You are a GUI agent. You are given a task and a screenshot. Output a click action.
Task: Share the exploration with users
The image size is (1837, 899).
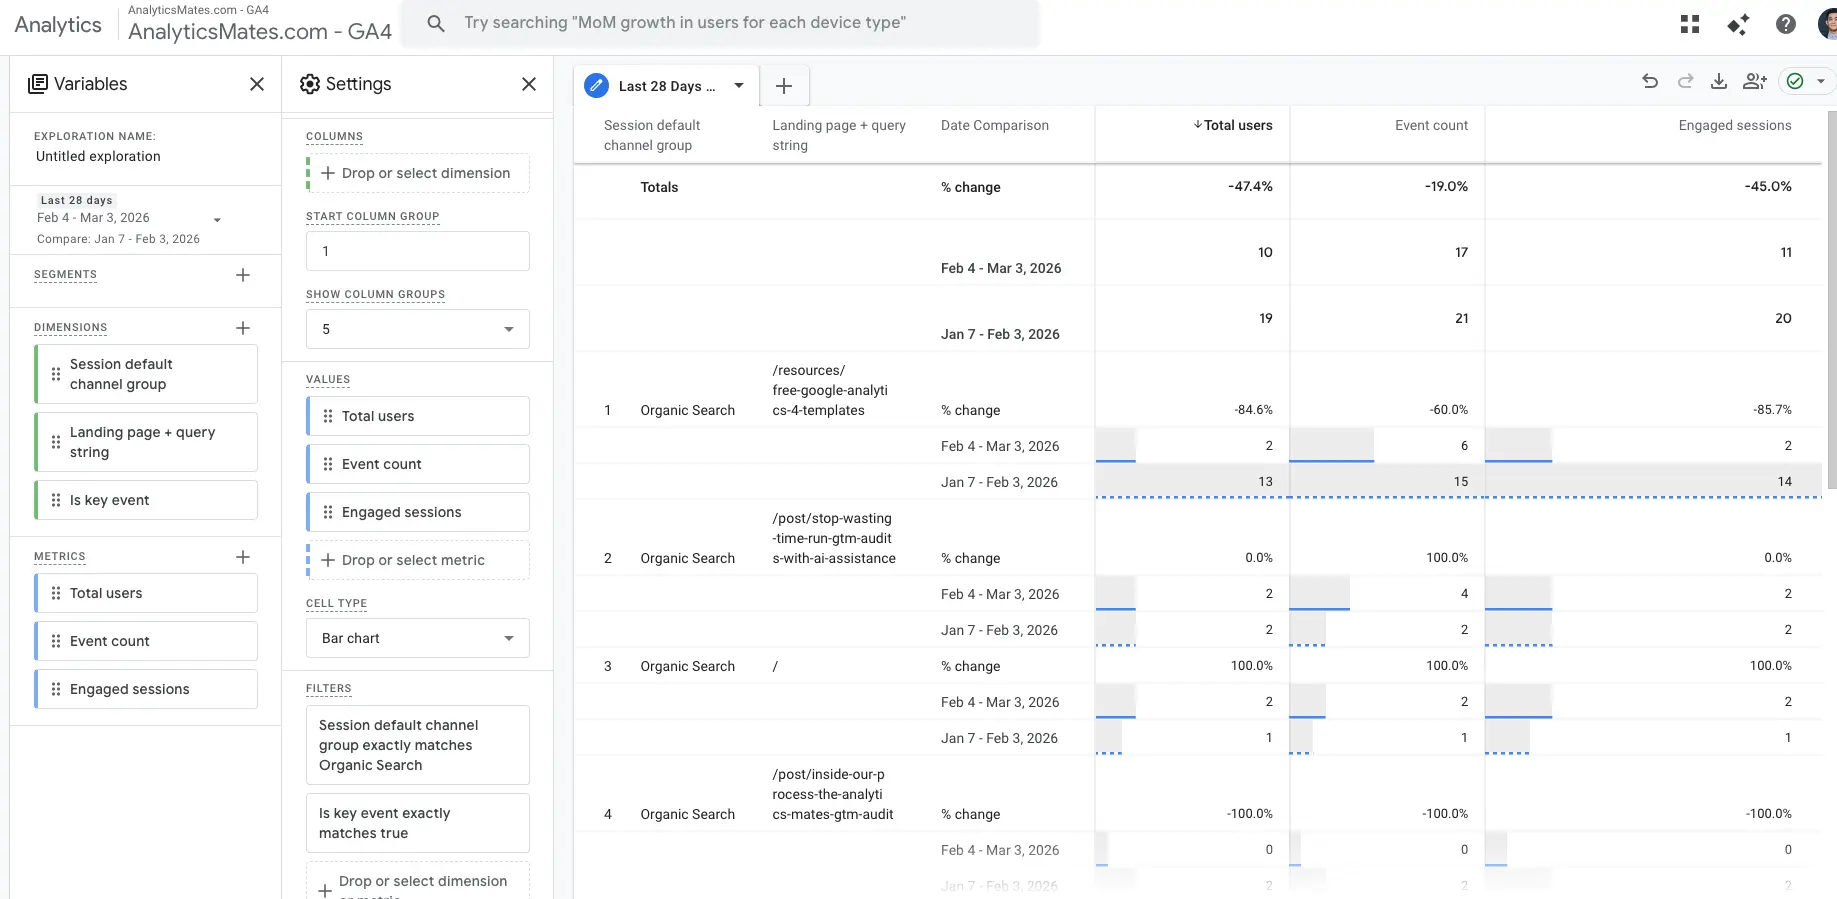(1755, 81)
